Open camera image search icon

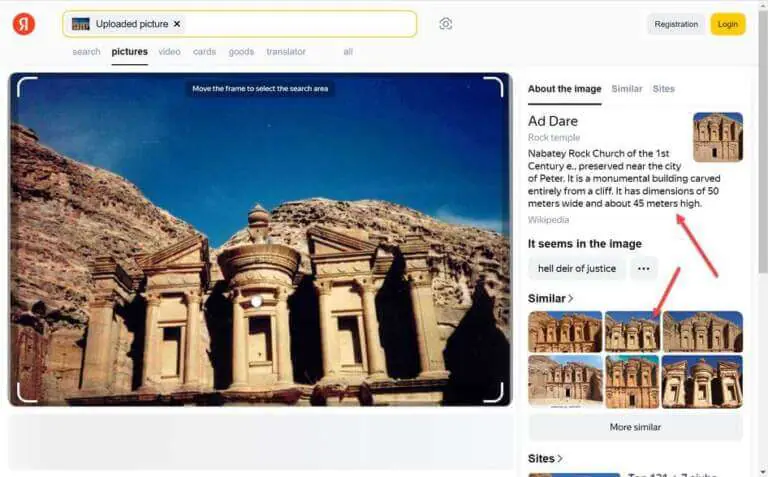coord(445,24)
